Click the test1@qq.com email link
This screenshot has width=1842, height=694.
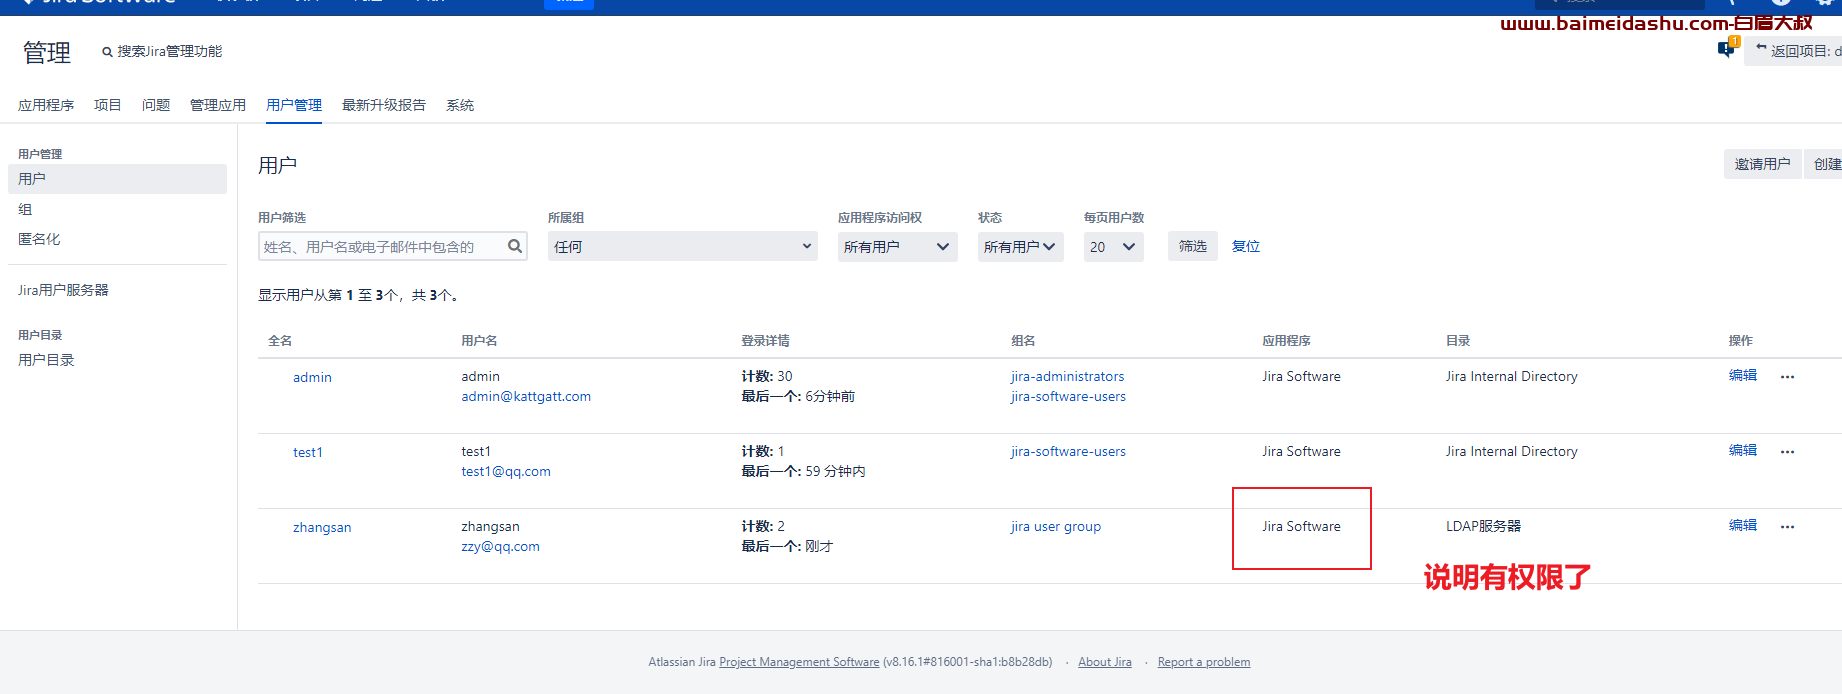tap(506, 471)
